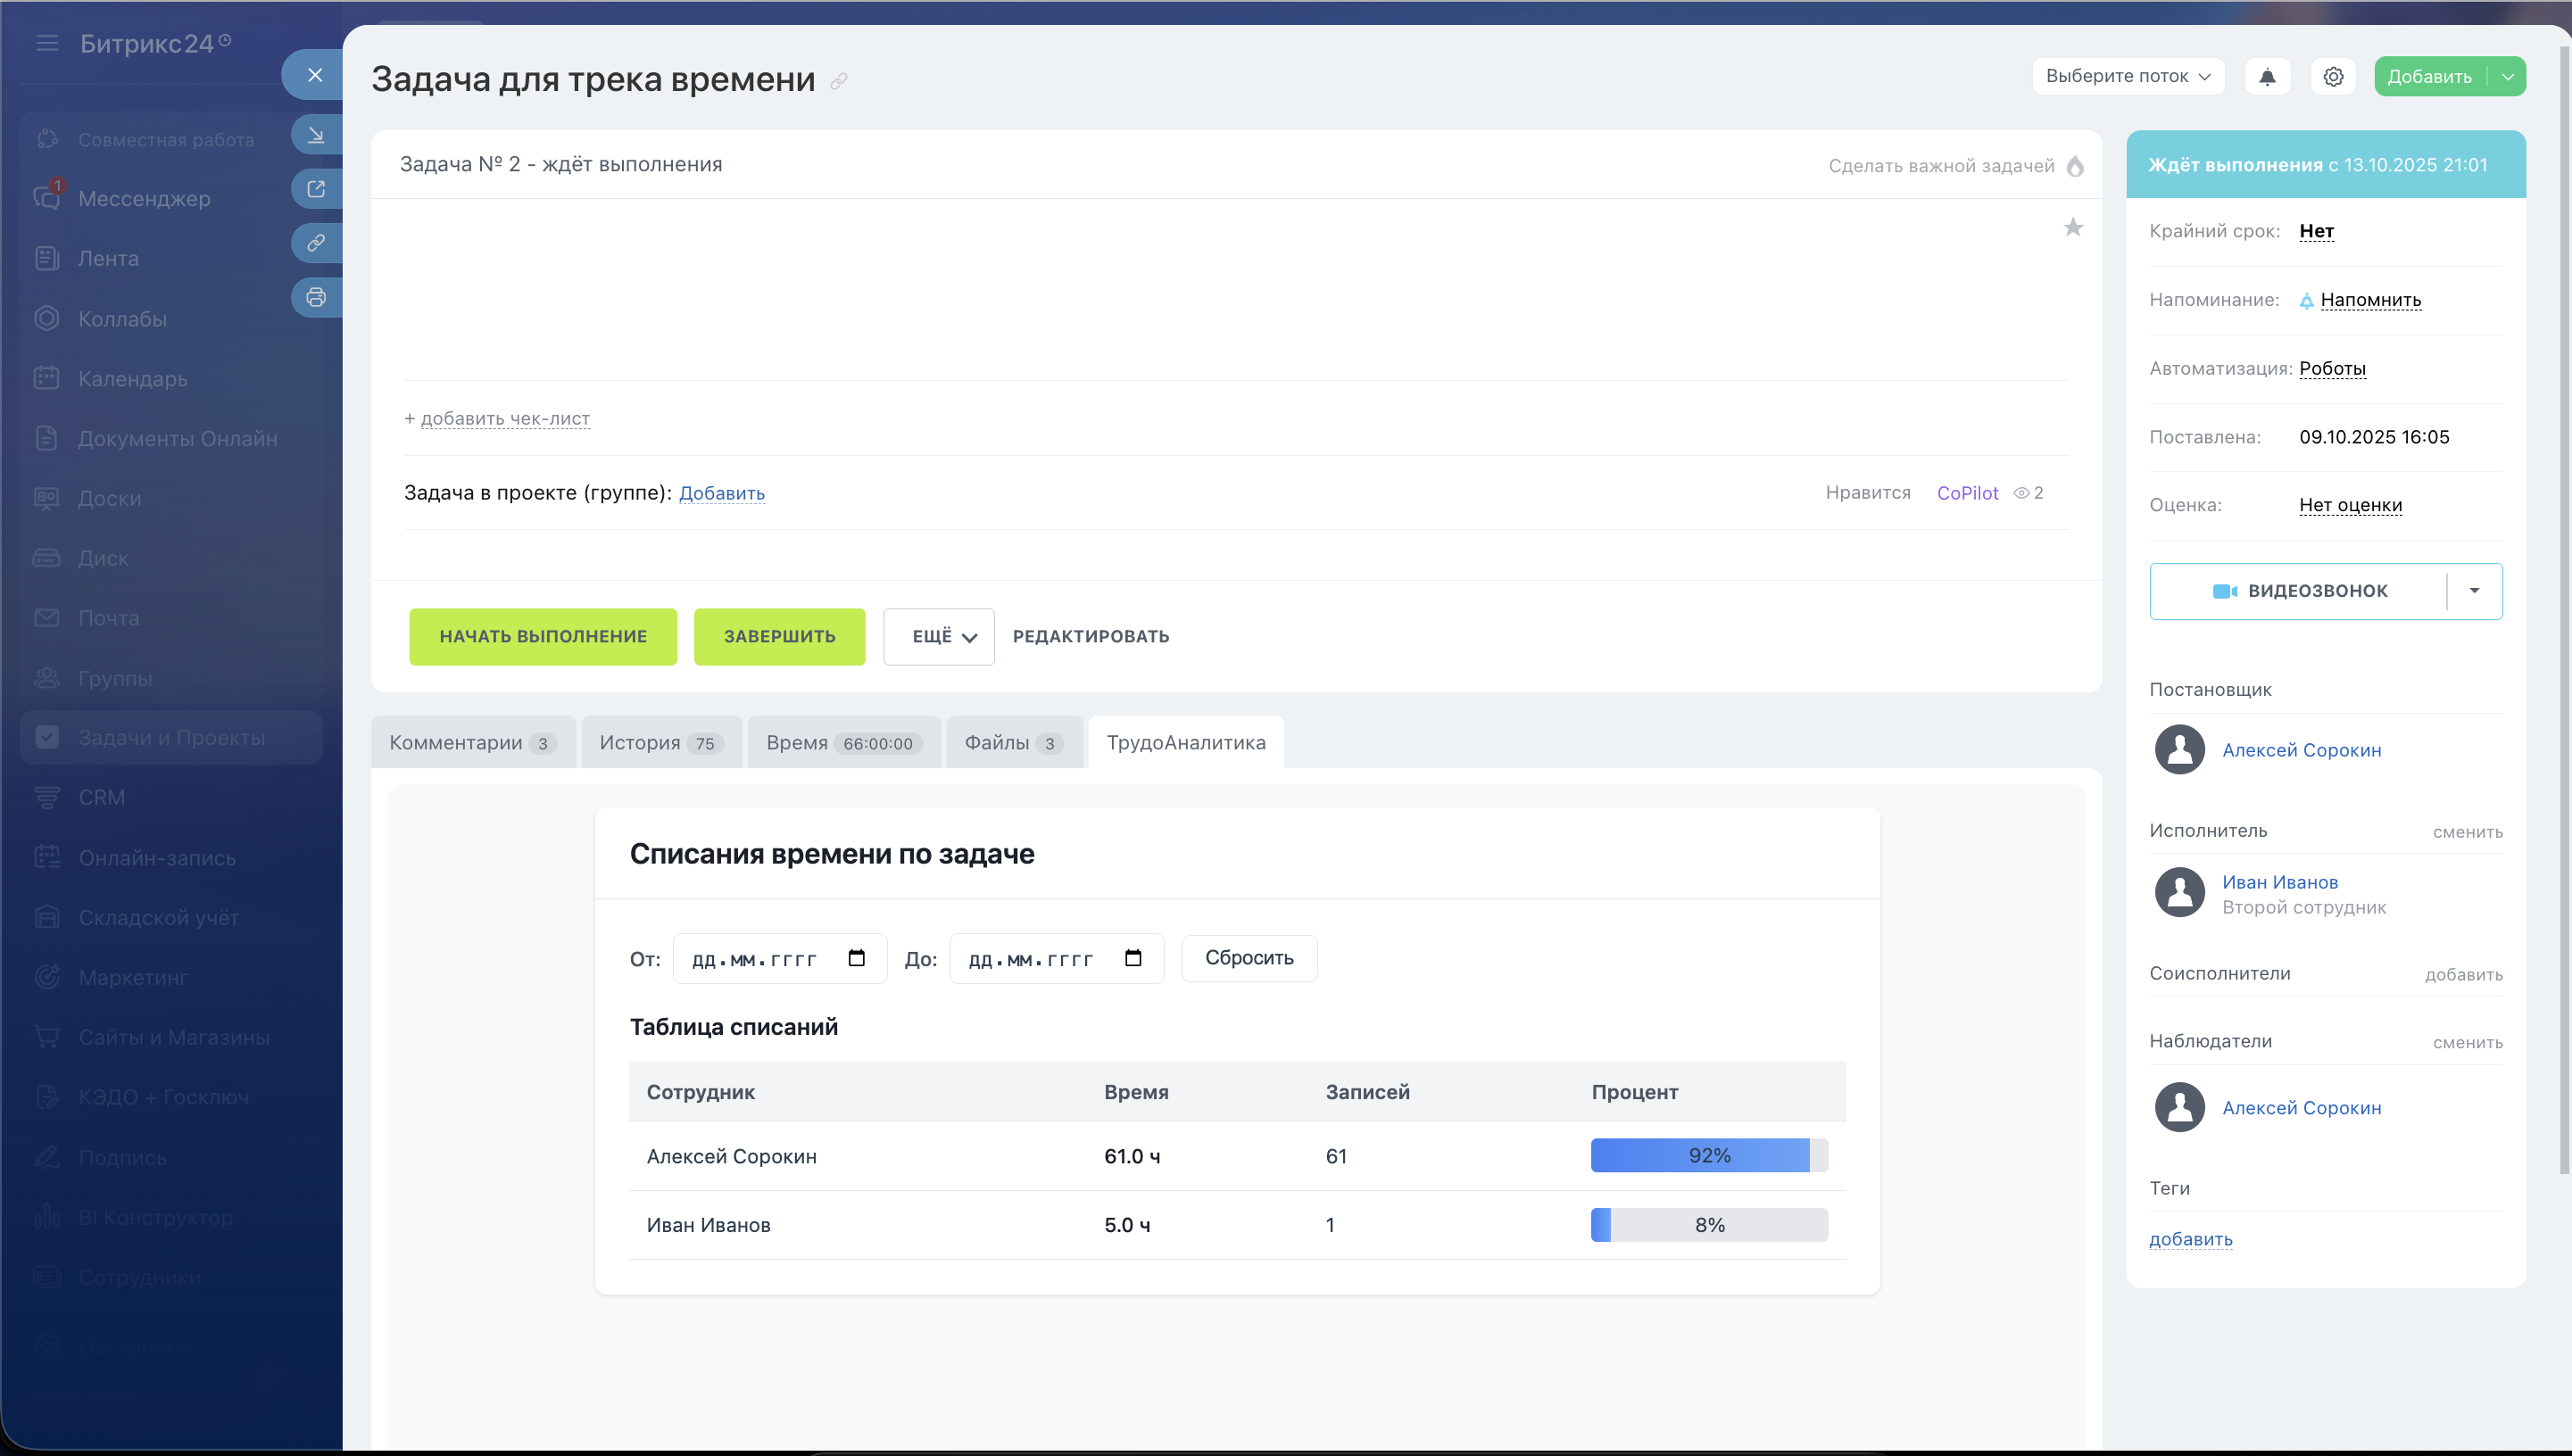Open the ЕЩЁ dropdown menu
This screenshot has height=1456, width=2572.
938,637
